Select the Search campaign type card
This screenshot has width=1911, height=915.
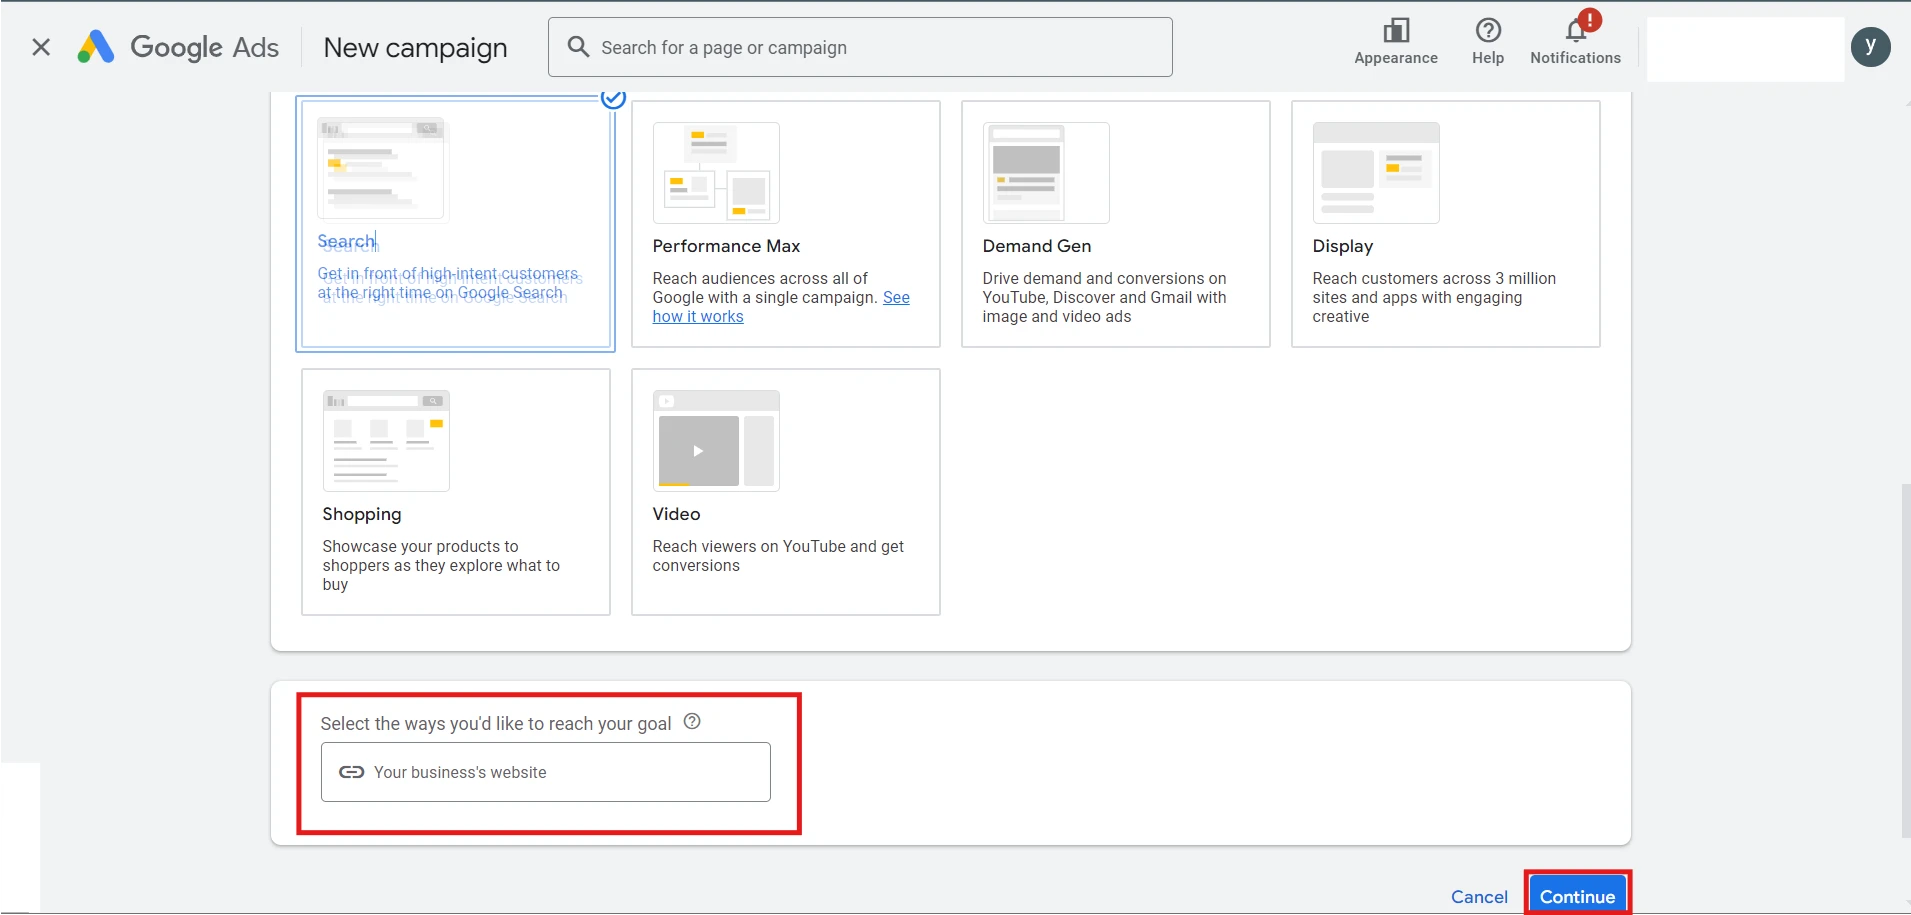point(455,224)
